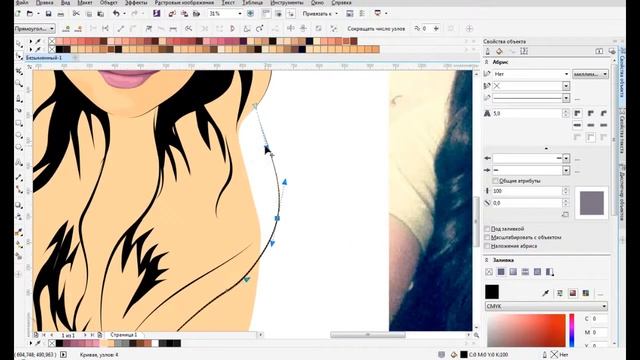Open the Файл menu
The height and width of the screenshot is (360, 640).
(22, 2)
